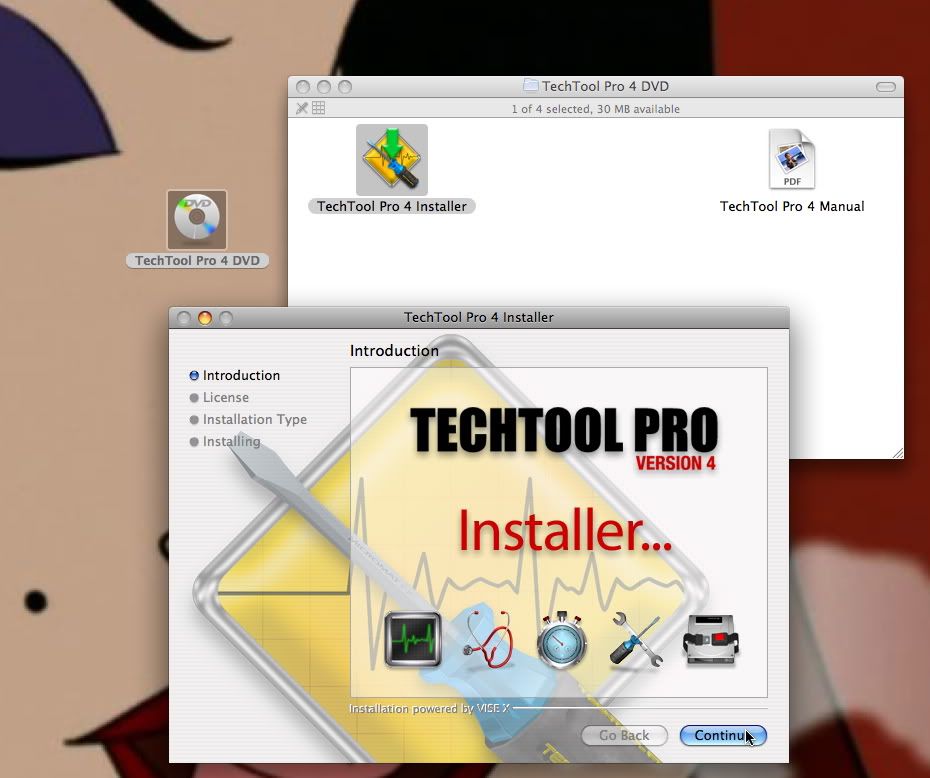Minimize the TechTool Pro 4 DVD window
The height and width of the screenshot is (778, 930).
[x=324, y=87]
